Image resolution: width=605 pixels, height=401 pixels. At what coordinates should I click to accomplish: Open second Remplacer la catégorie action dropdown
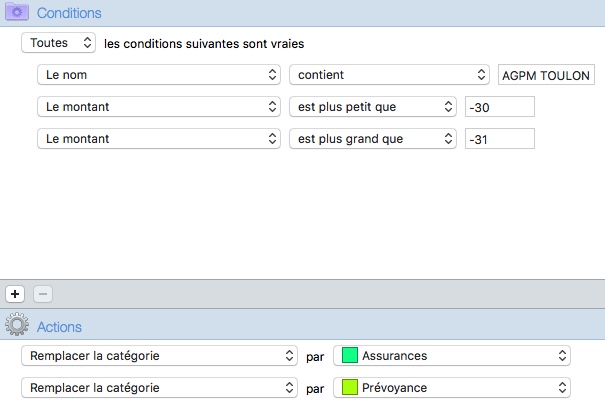159,387
